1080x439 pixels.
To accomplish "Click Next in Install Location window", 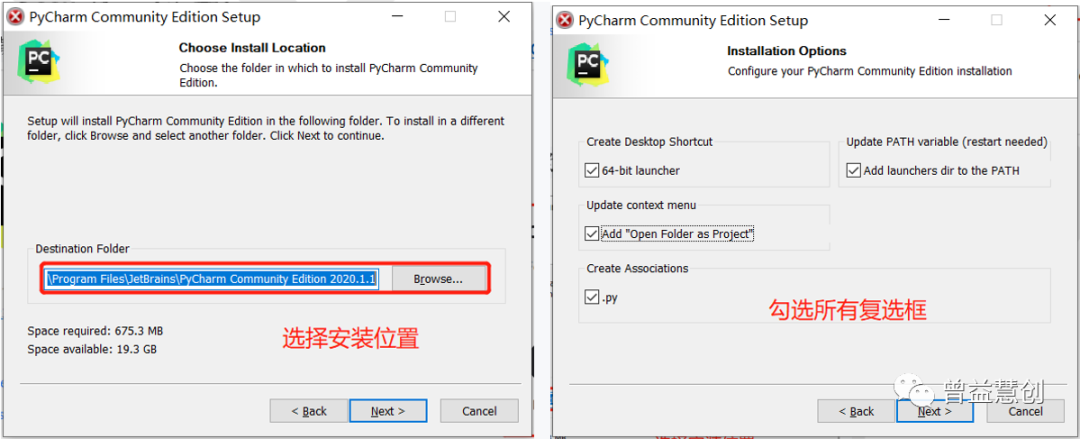I will click(388, 411).
